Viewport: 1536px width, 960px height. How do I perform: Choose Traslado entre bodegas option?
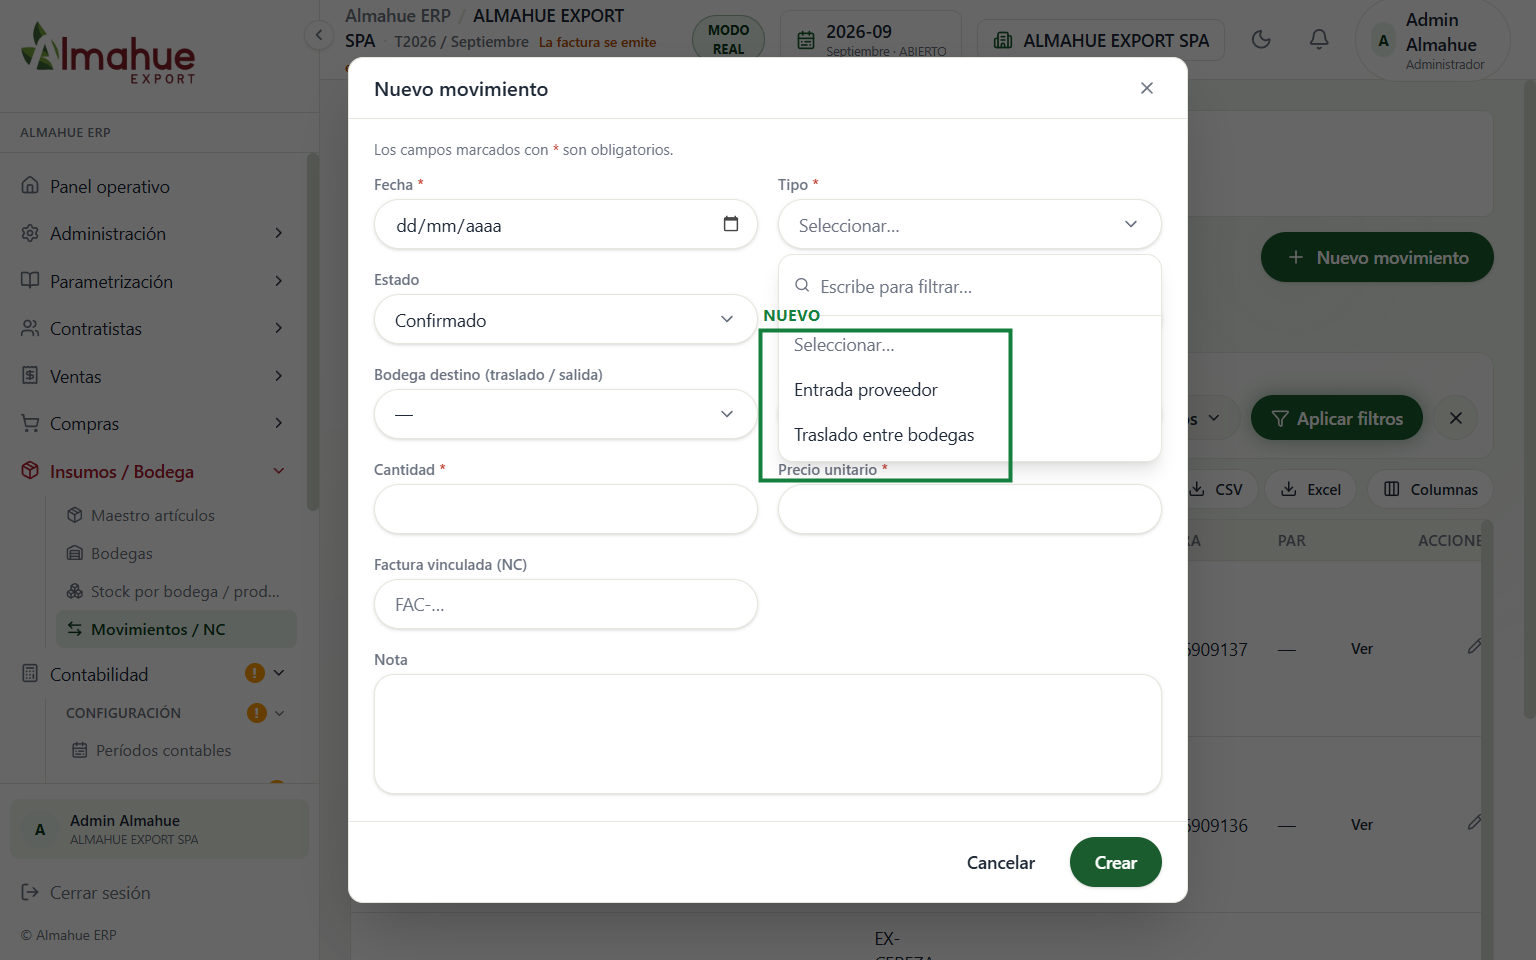pos(969,434)
